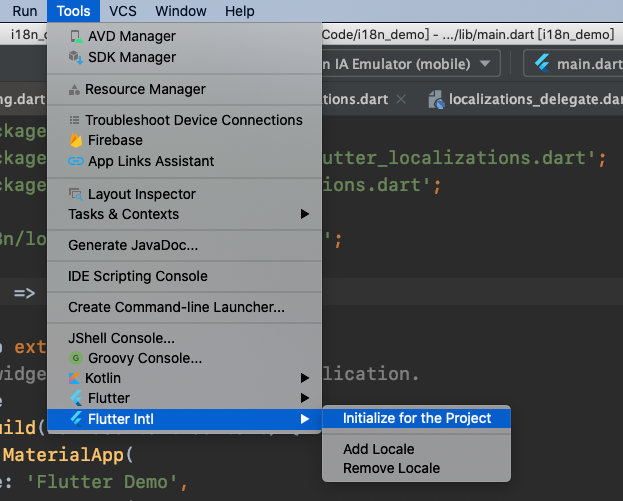Open the VCS menu
623x501 pixels.
123,11
